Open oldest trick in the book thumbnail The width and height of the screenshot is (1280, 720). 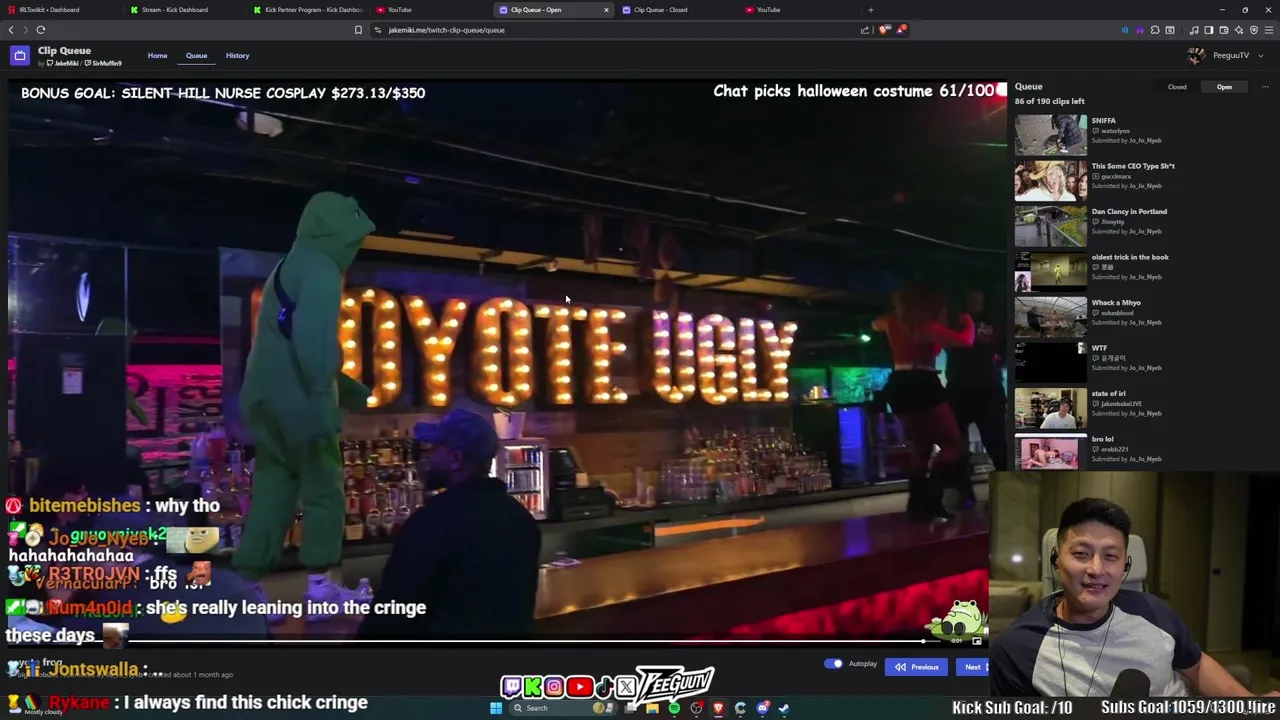click(1050, 272)
